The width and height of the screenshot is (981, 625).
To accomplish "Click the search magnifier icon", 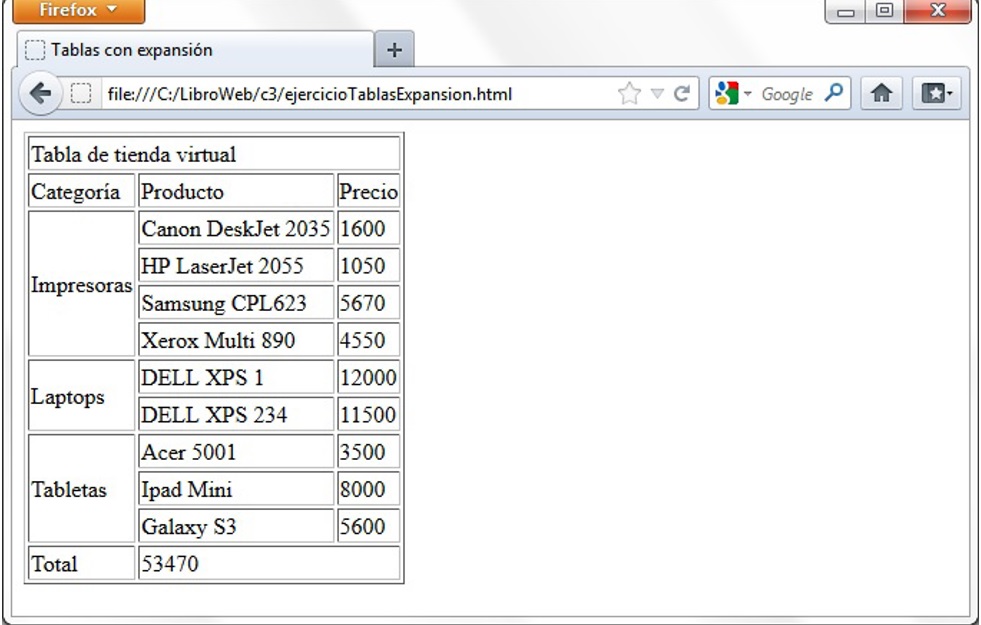I will click(x=833, y=93).
